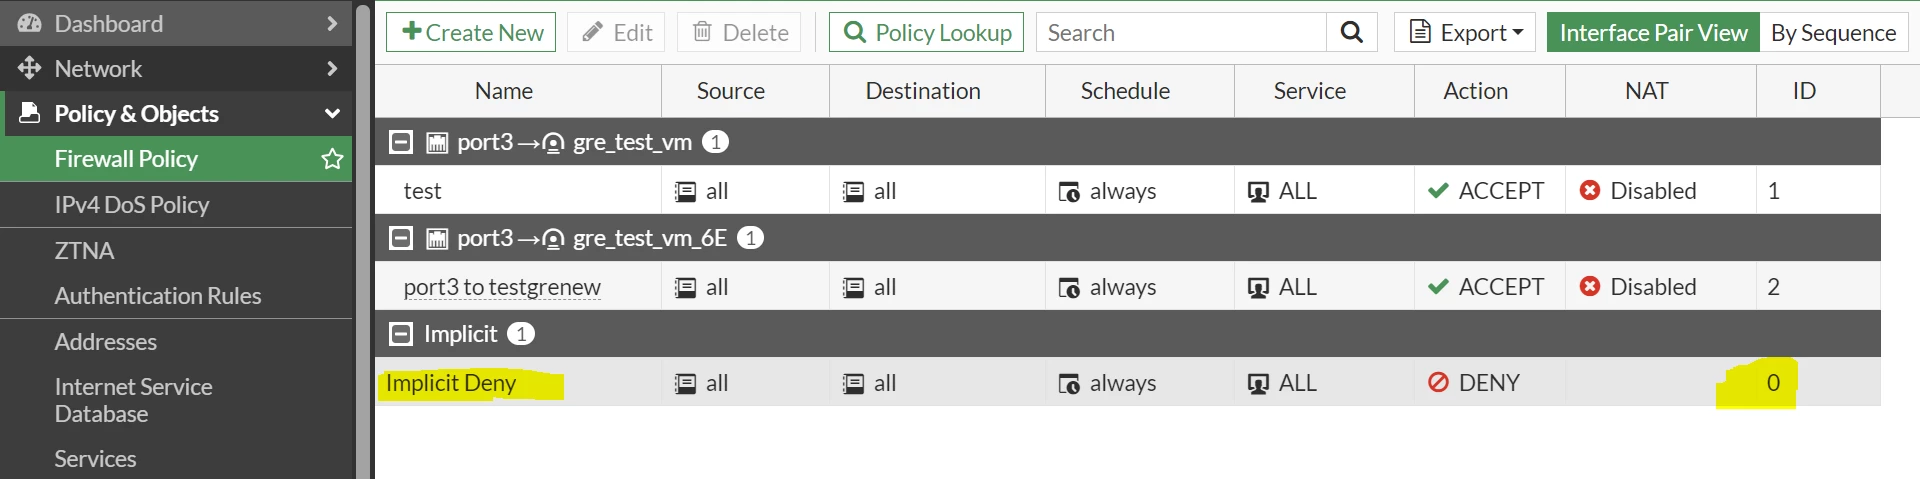Switch to Interface Pair View
The width and height of the screenshot is (1920, 479).
[x=1653, y=32]
